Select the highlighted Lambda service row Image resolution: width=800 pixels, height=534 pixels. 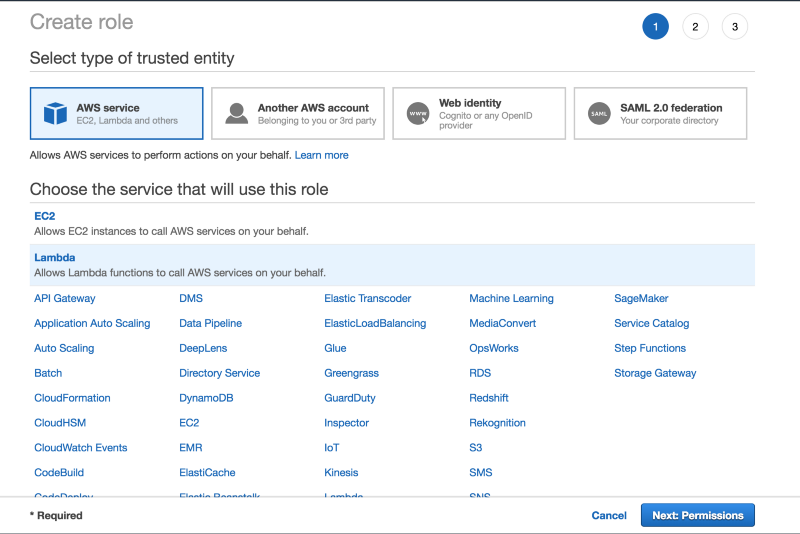[x=392, y=265]
